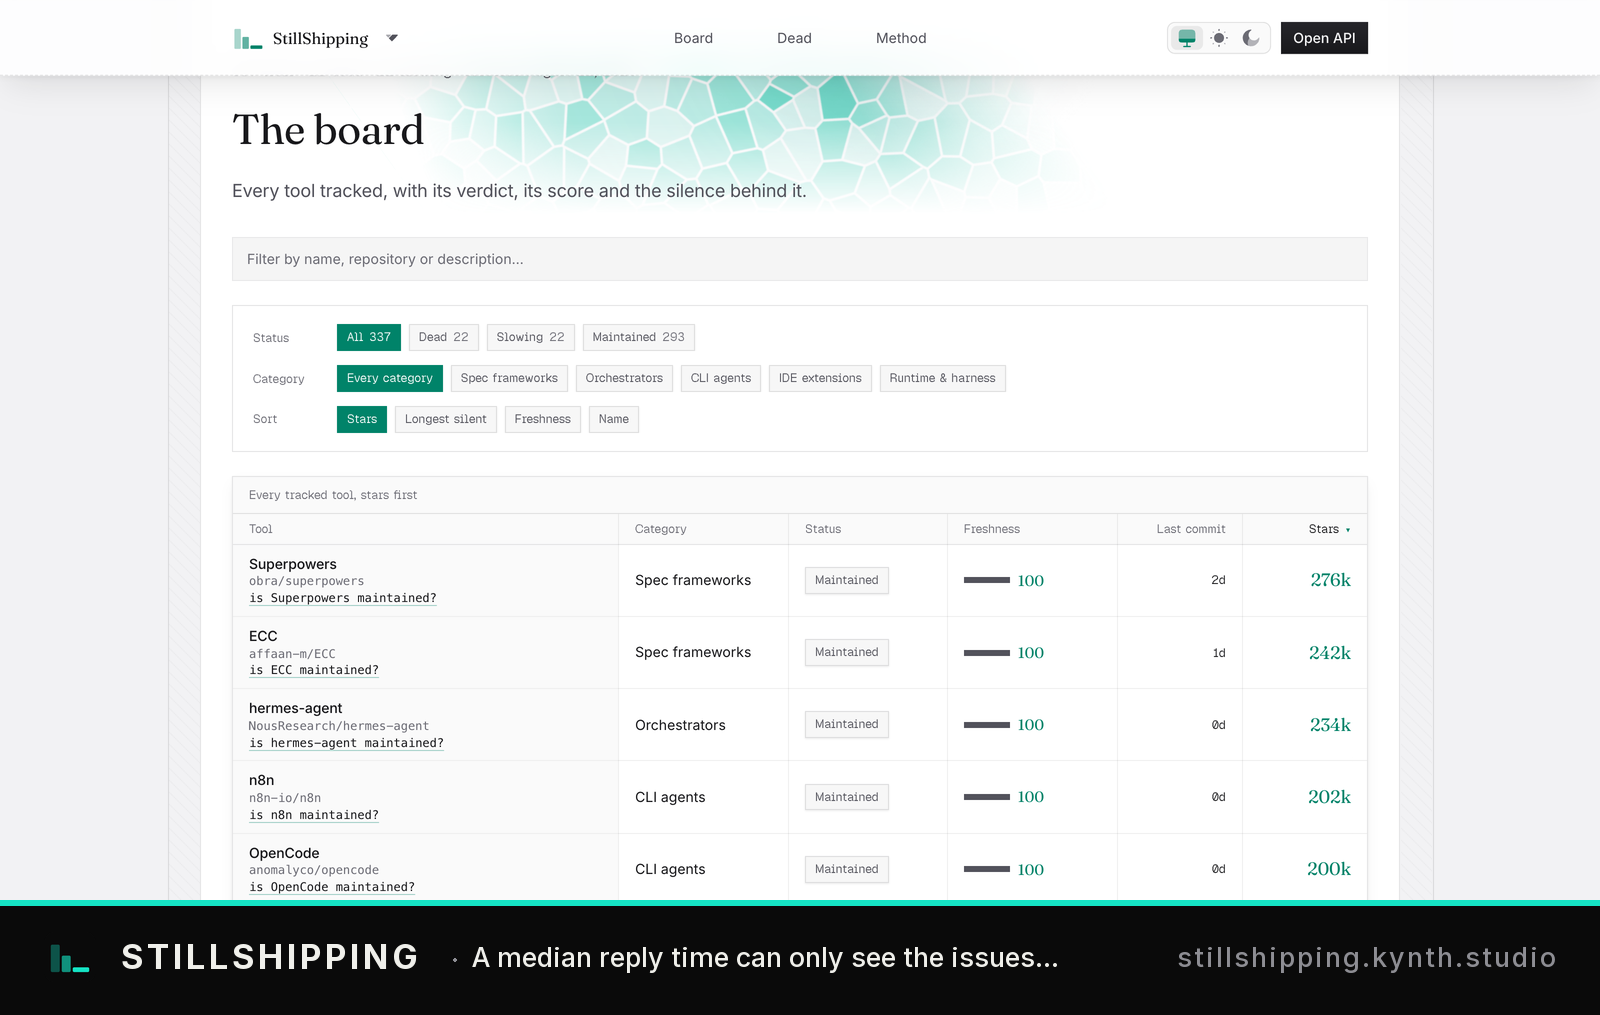
Task: Filter category by IDE extensions
Action: tap(821, 378)
